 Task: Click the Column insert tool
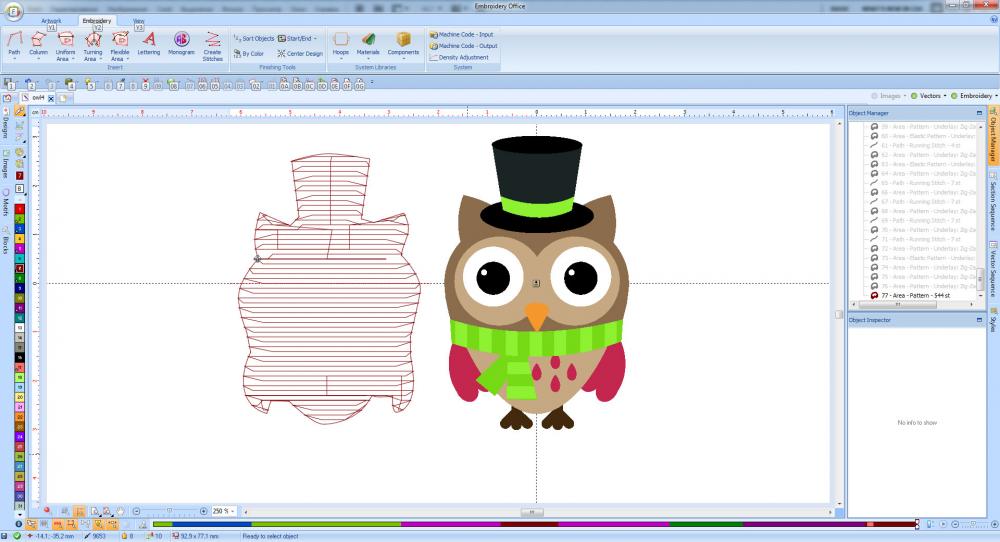39,43
